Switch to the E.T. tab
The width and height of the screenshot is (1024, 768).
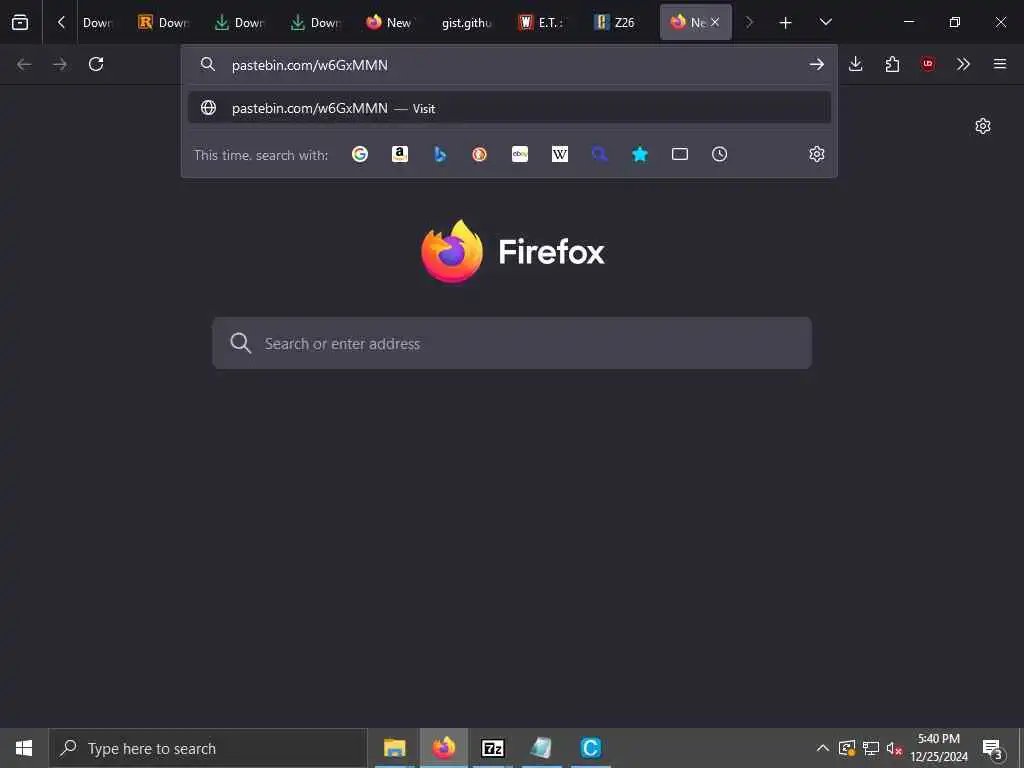[542, 22]
